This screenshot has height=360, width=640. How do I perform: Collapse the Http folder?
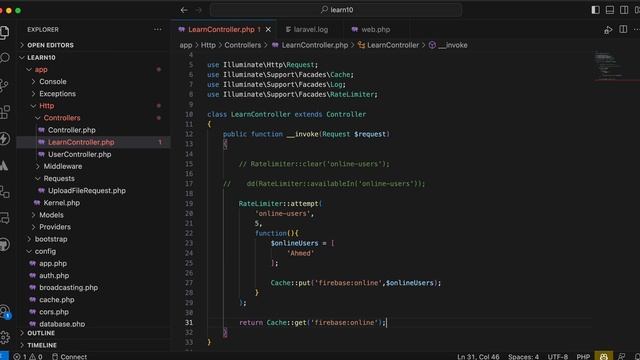[46, 106]
